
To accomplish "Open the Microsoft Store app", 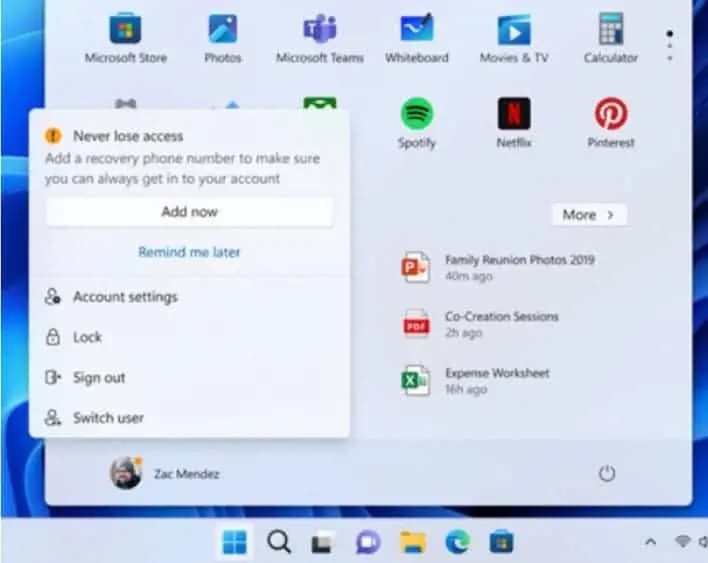I will pyautogui.click(x=126, y=38).
